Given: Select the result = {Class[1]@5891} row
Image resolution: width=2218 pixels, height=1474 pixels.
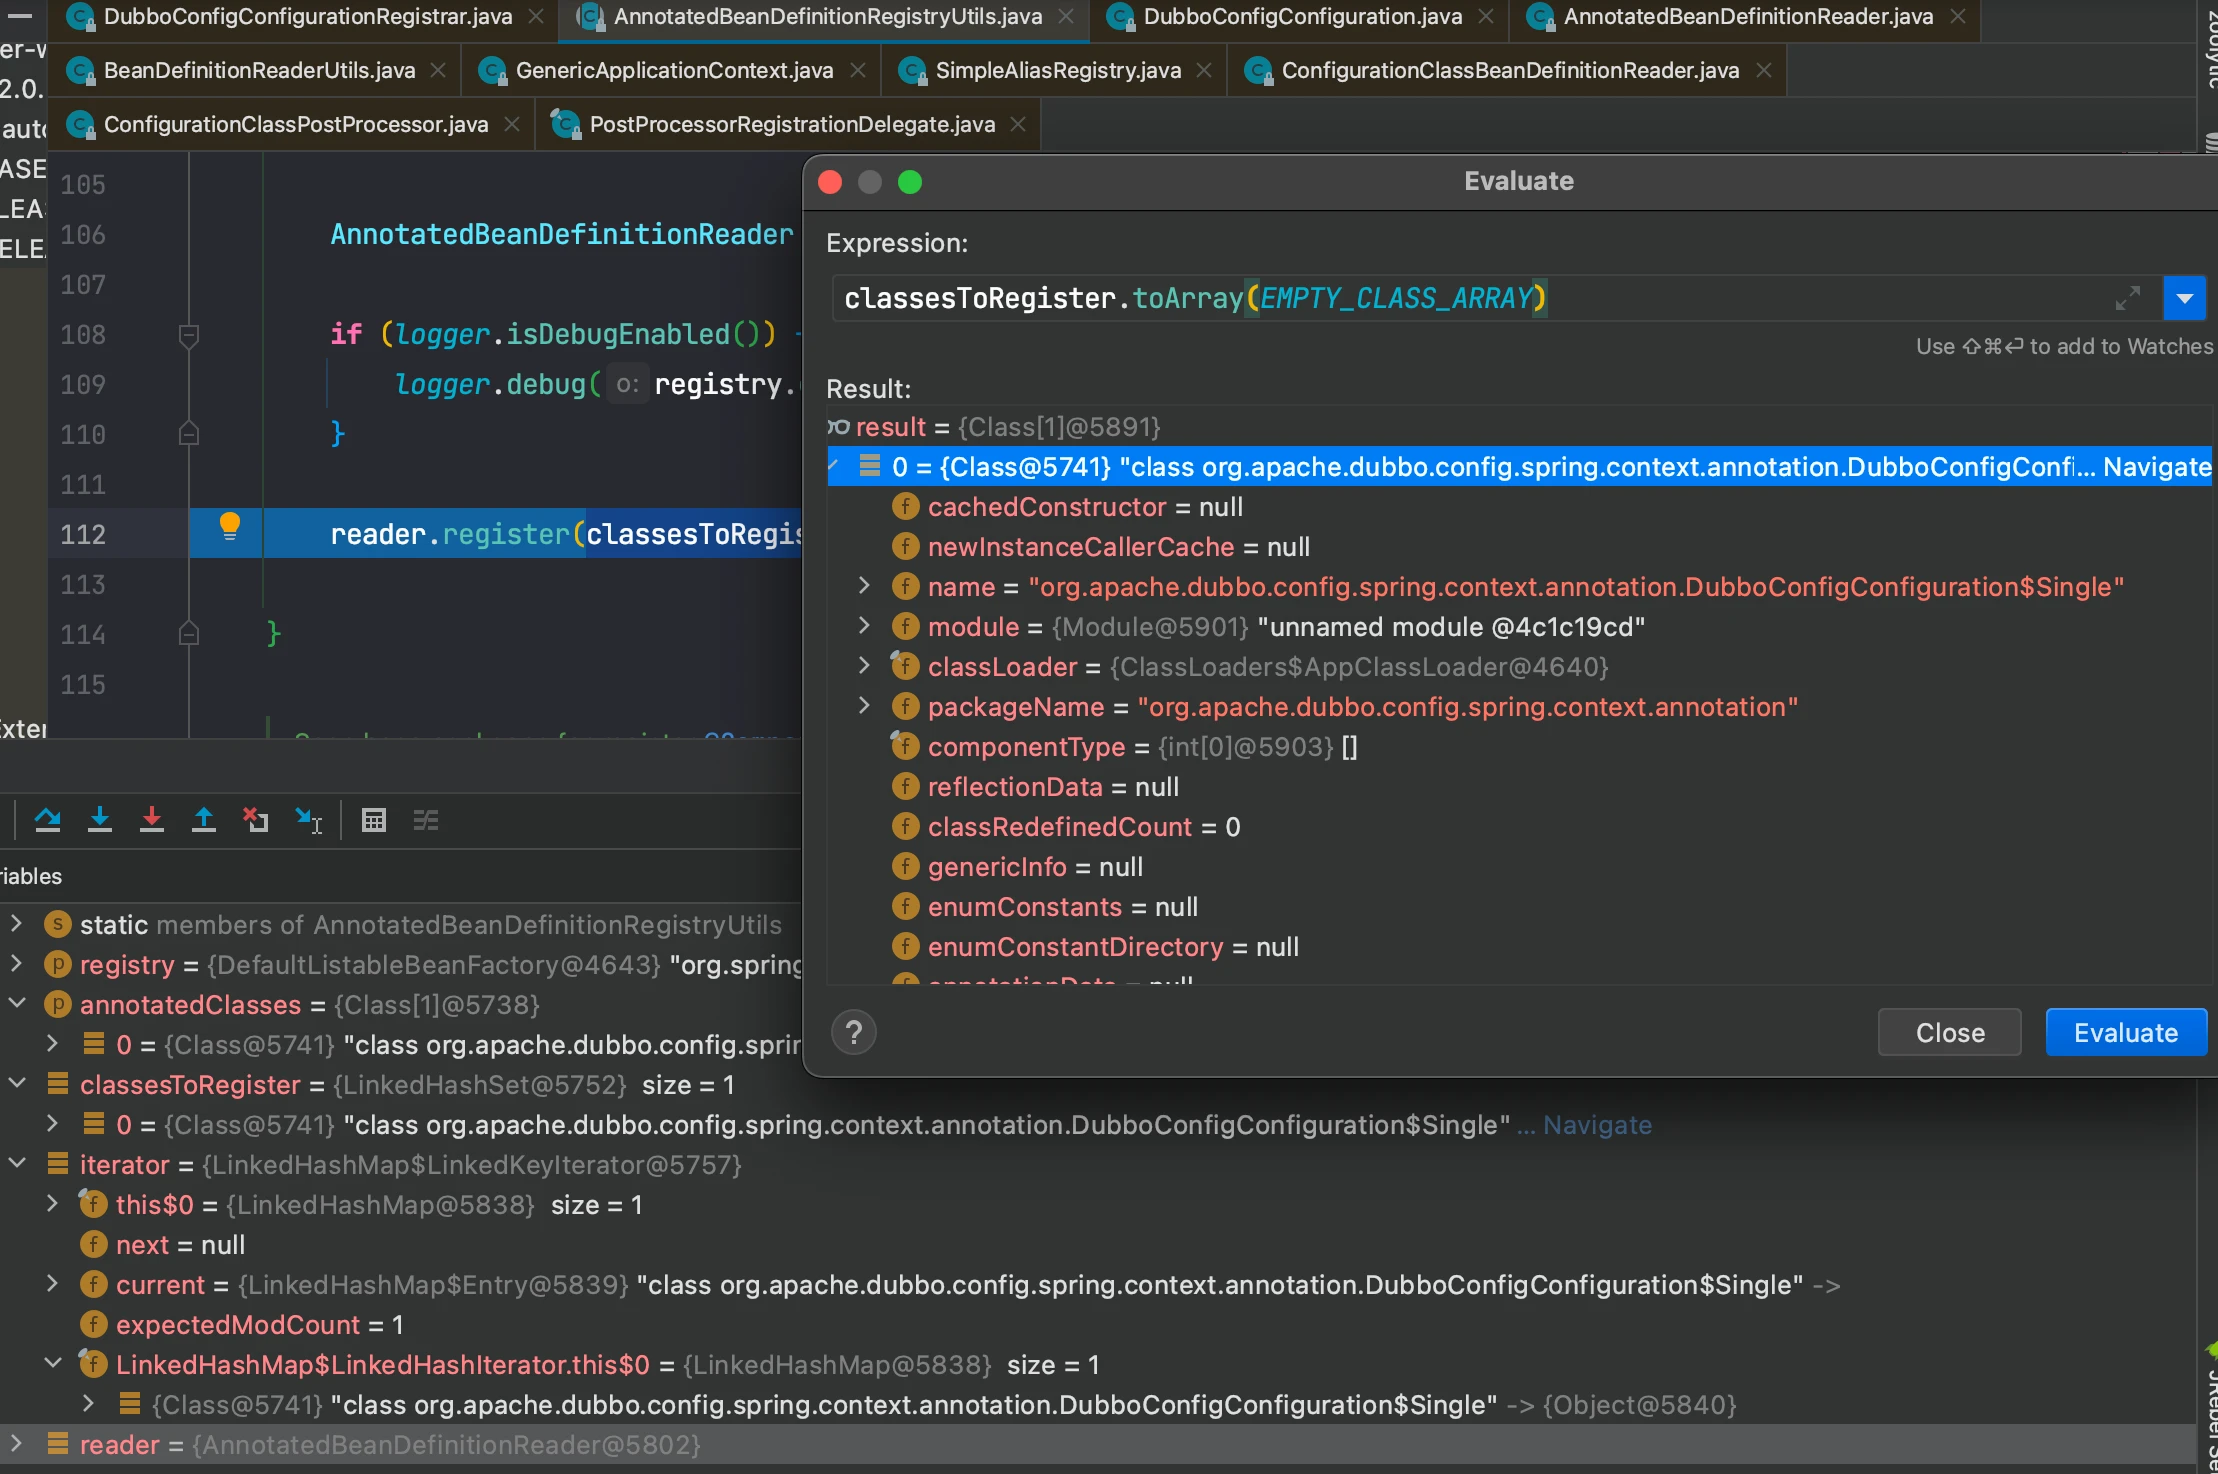Looking at the screenshot, I should coord(1519,427).
